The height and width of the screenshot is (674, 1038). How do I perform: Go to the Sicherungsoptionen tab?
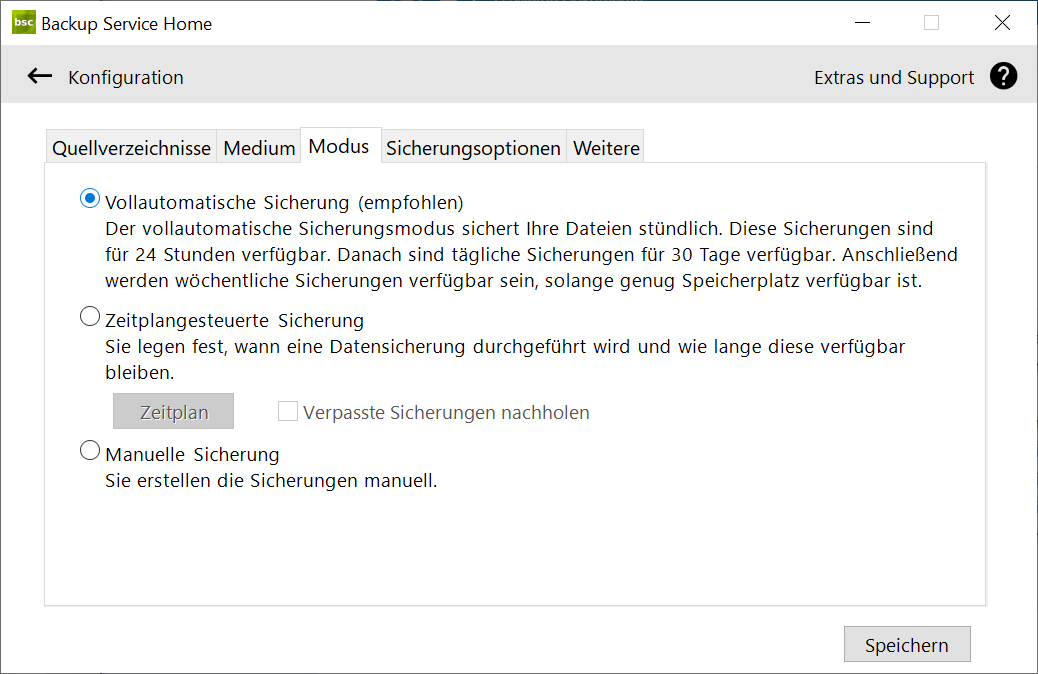[x=473, y=148]
